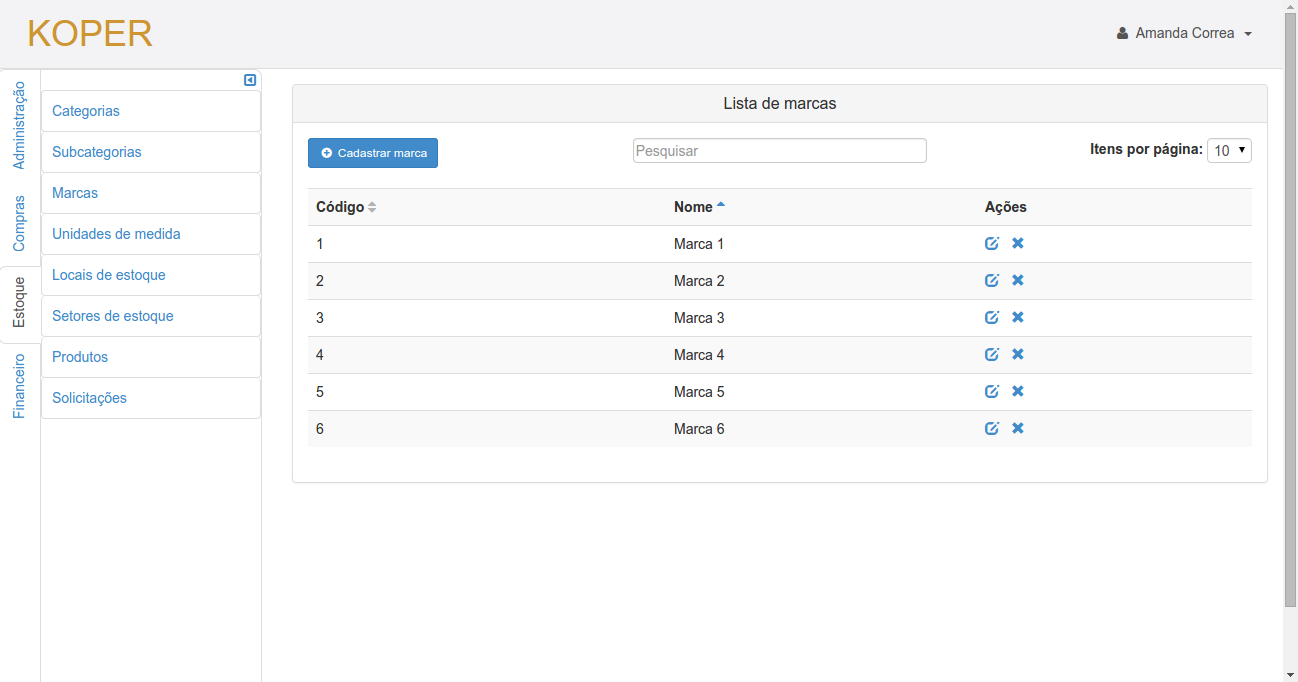Open the Financeiro vertical tab
Image resolution: width=1298 pixels, height=682 pixels.
19,385
